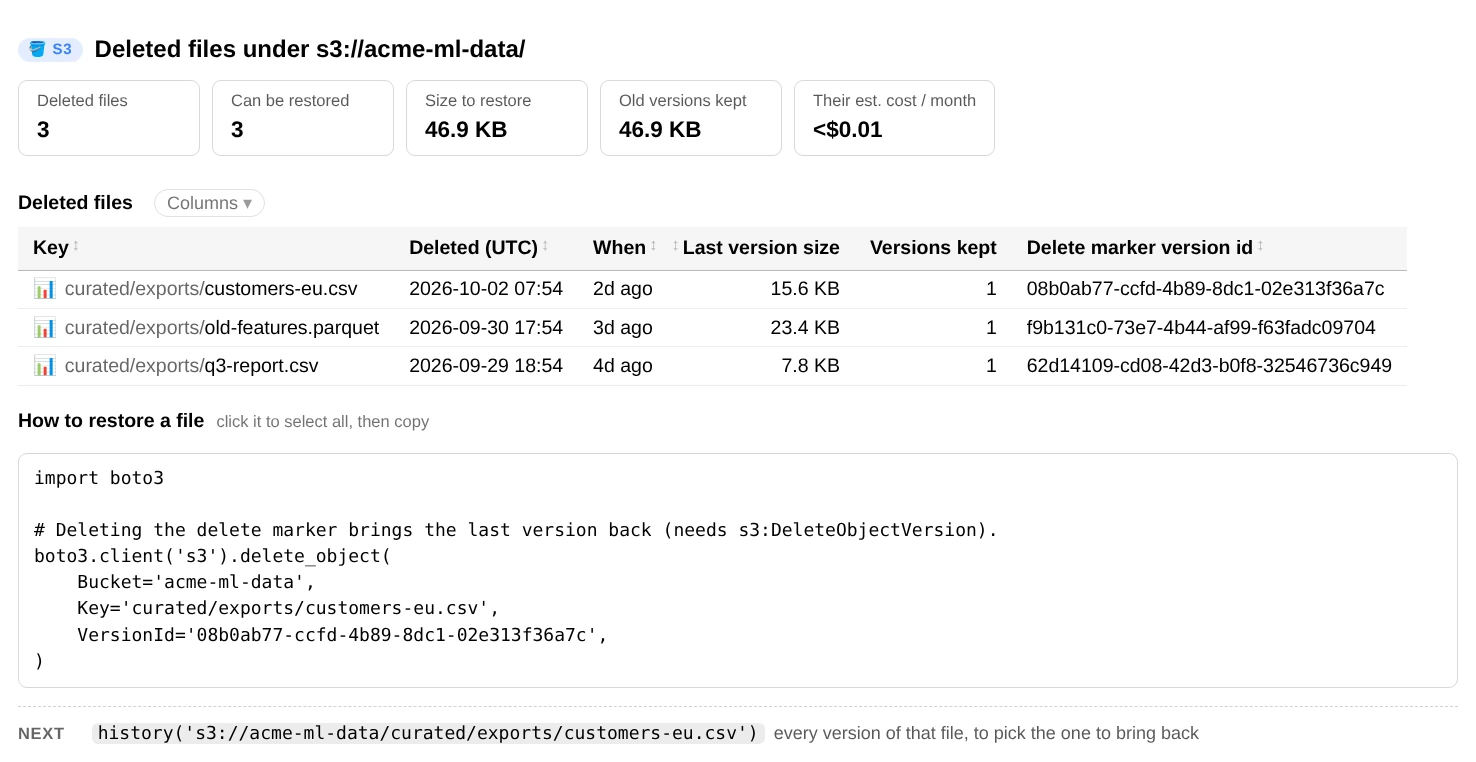Select the restore code snippet block

pyautogui.click(x=738, y=570)
